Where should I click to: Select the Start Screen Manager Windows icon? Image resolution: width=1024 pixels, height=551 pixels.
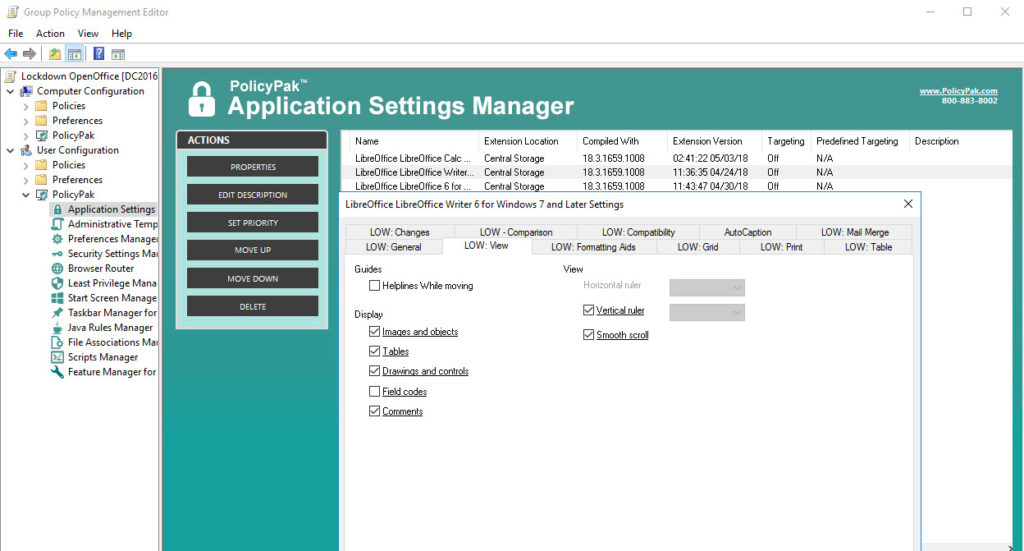pos(57,298)
